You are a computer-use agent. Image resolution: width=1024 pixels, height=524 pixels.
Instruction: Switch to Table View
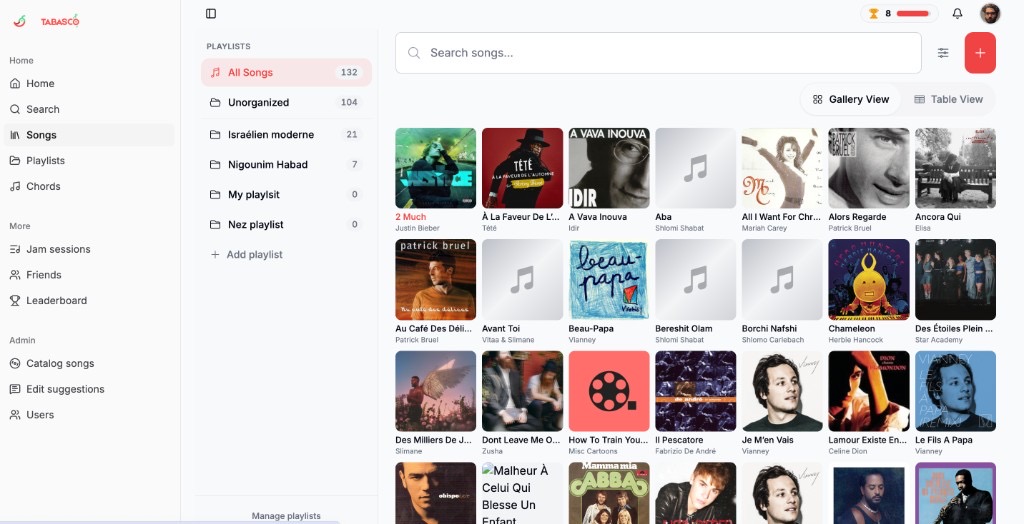[948, 99]
